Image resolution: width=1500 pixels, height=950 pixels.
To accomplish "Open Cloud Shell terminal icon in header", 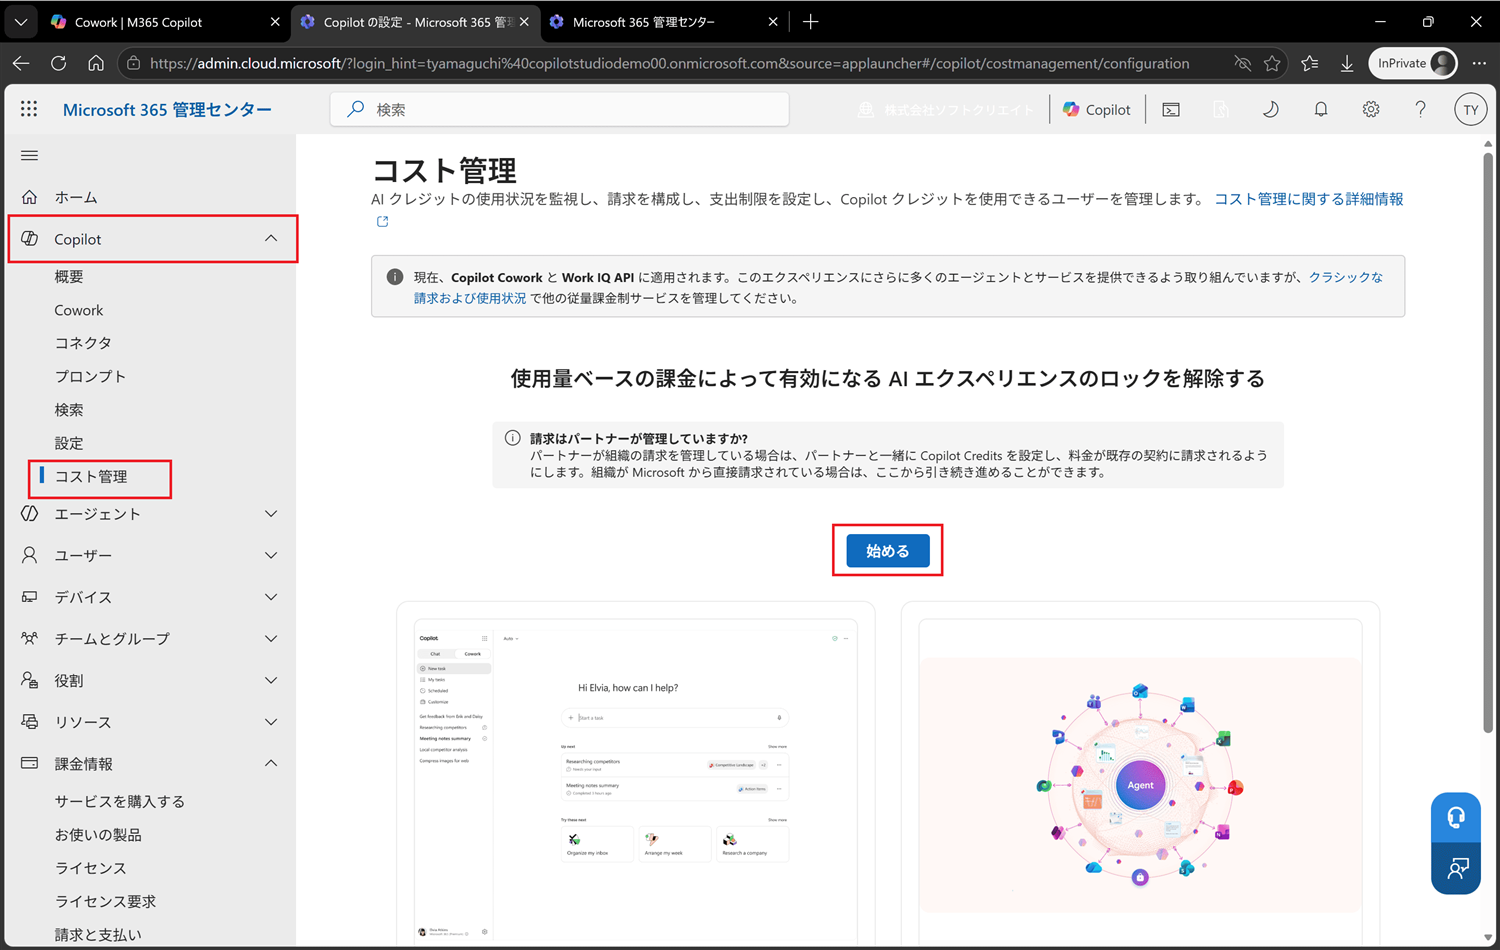I will pos(1171,109).
